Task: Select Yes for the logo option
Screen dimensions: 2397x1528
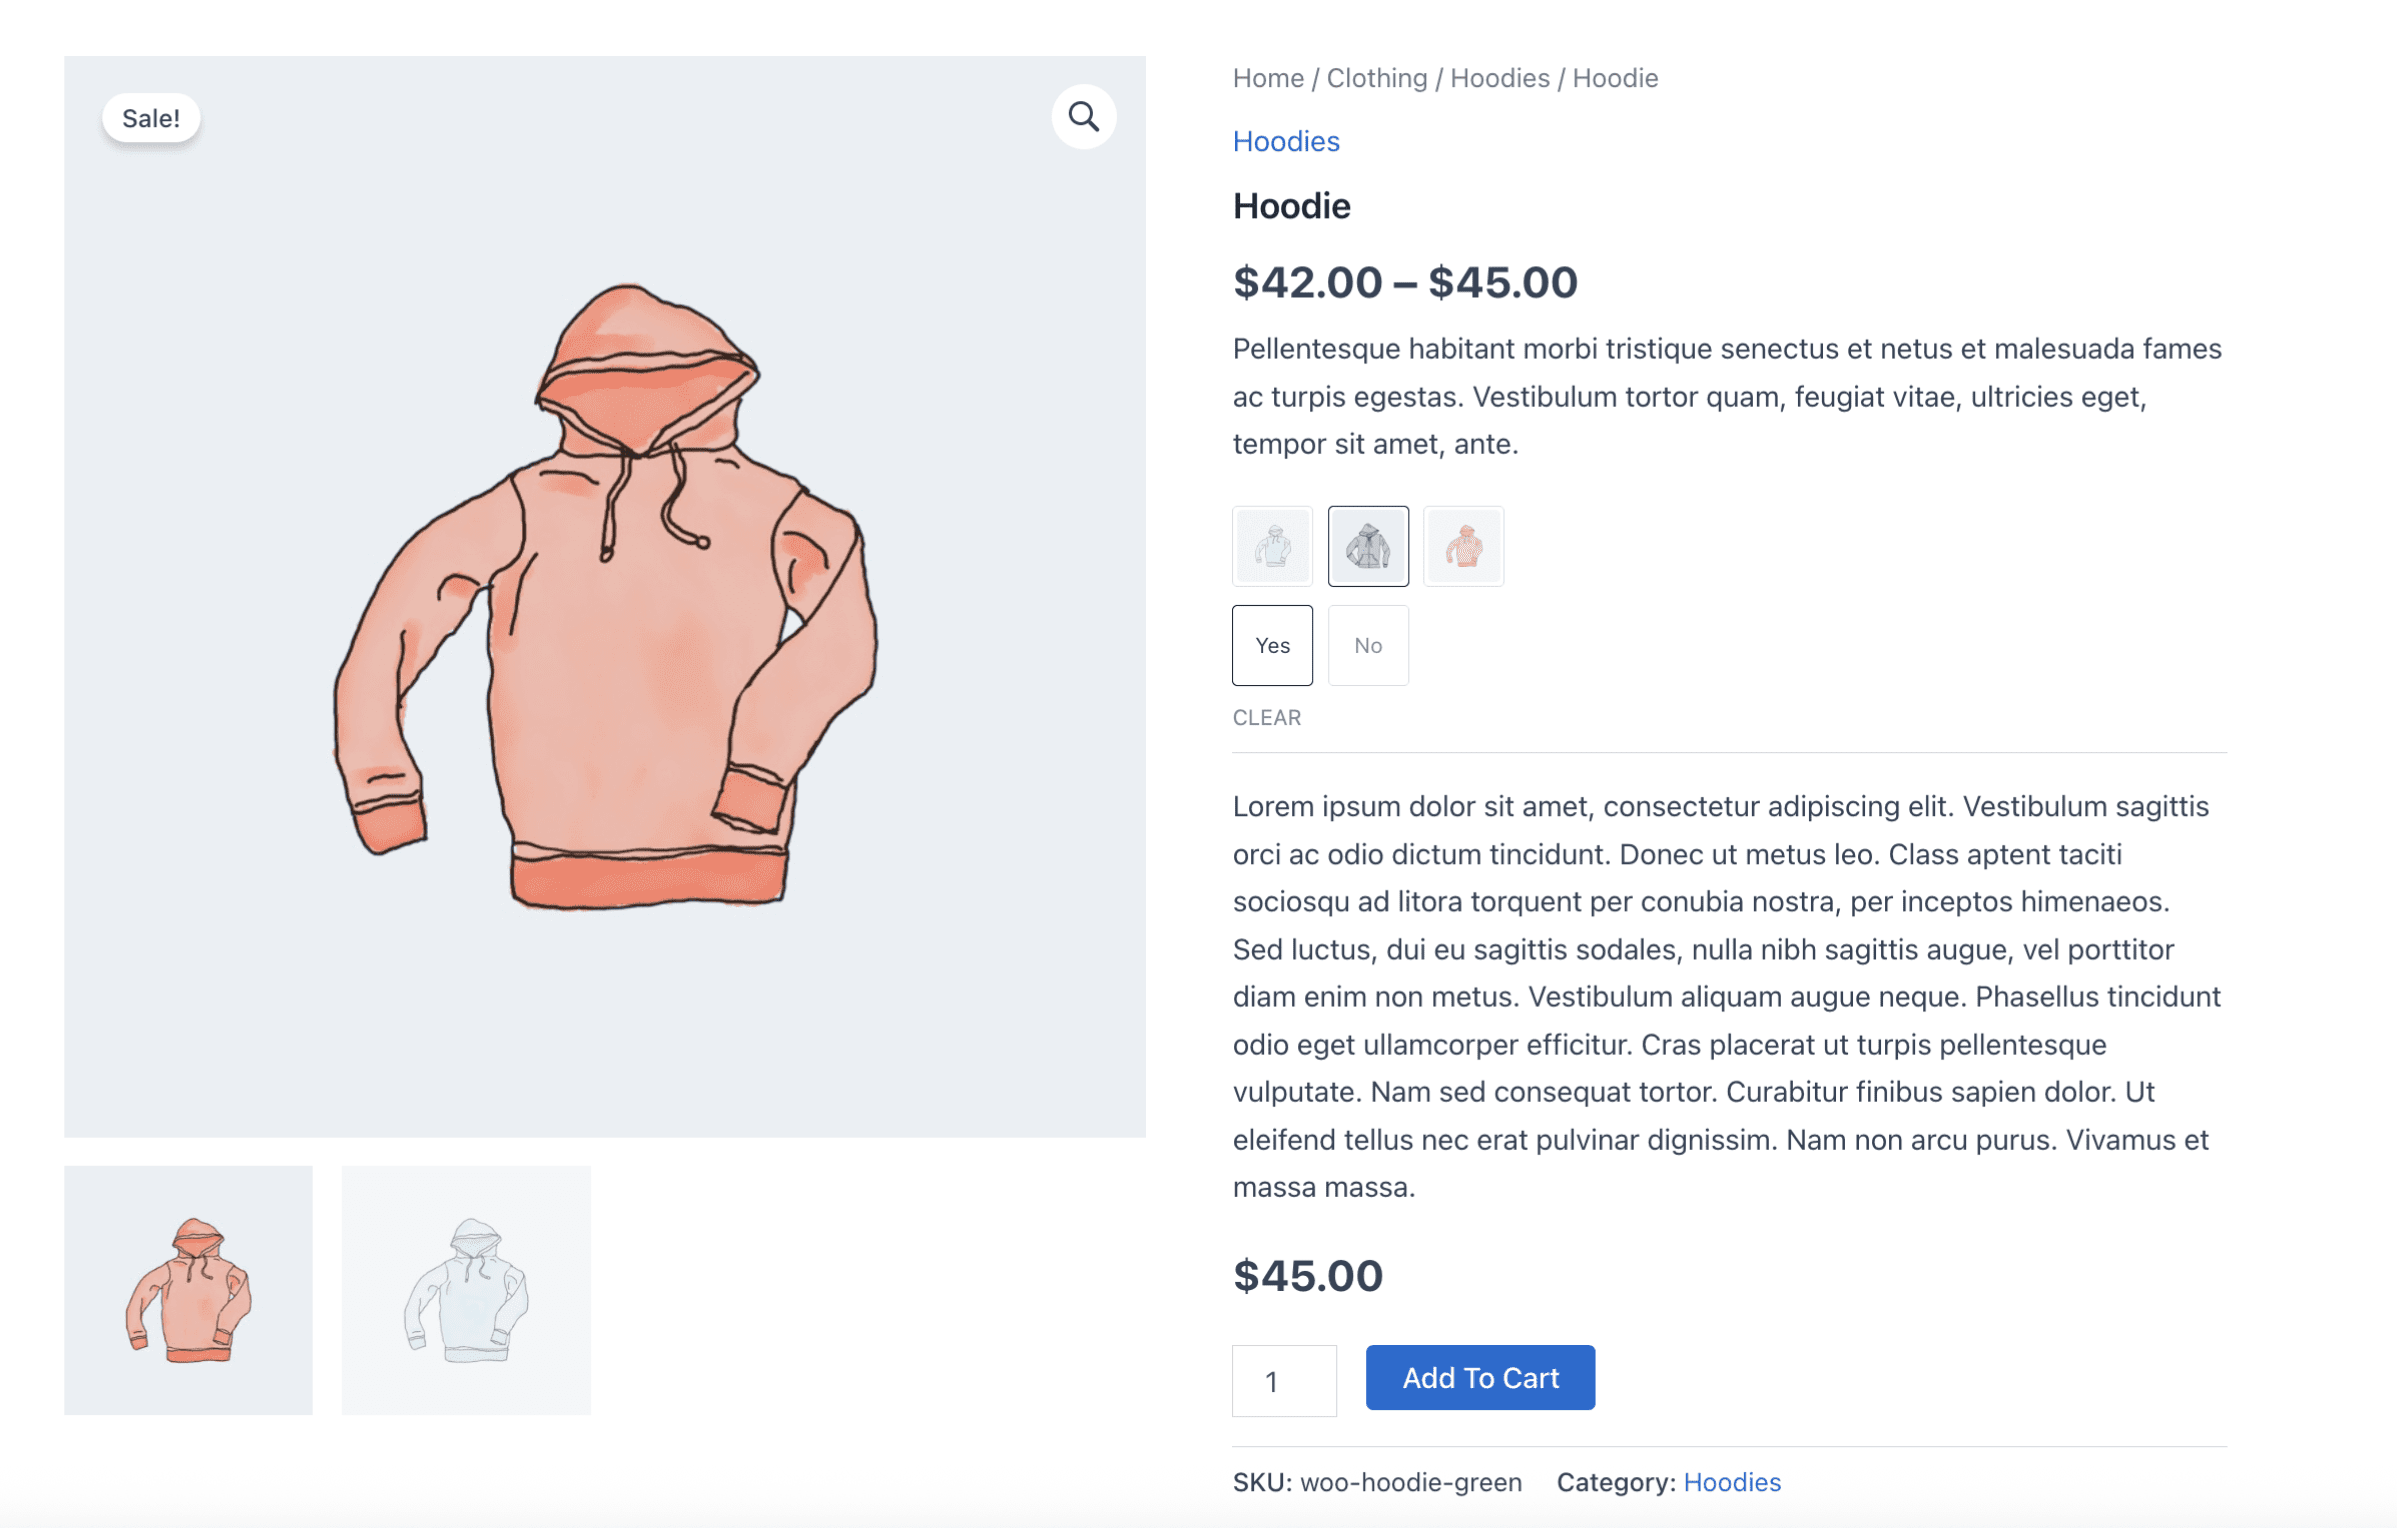Action: (x=1272, y=645)
